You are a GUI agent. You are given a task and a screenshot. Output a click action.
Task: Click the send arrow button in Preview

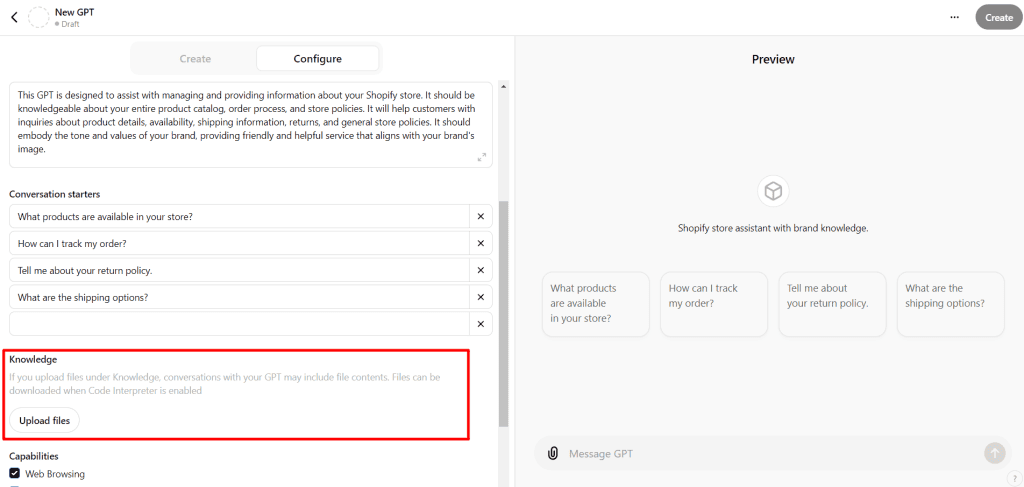(995, 453)
